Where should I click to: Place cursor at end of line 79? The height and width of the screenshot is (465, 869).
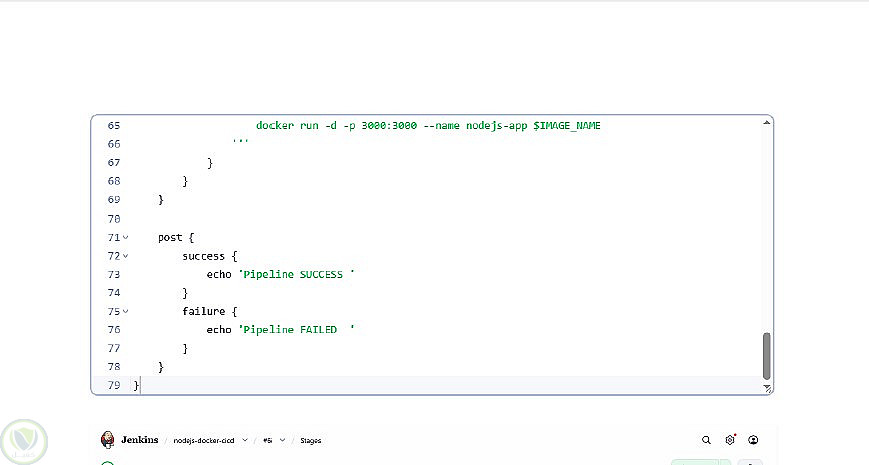(141, 385)
